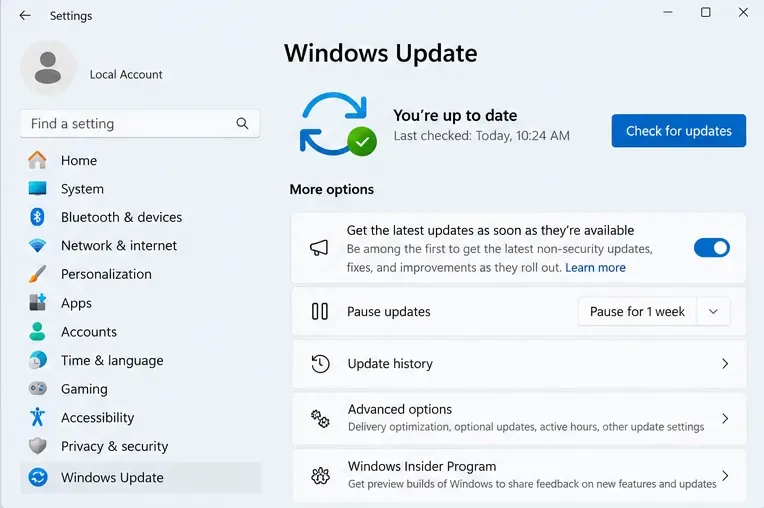Select Apps in the sidebar

pyautogui.click(x=76, y=303)
